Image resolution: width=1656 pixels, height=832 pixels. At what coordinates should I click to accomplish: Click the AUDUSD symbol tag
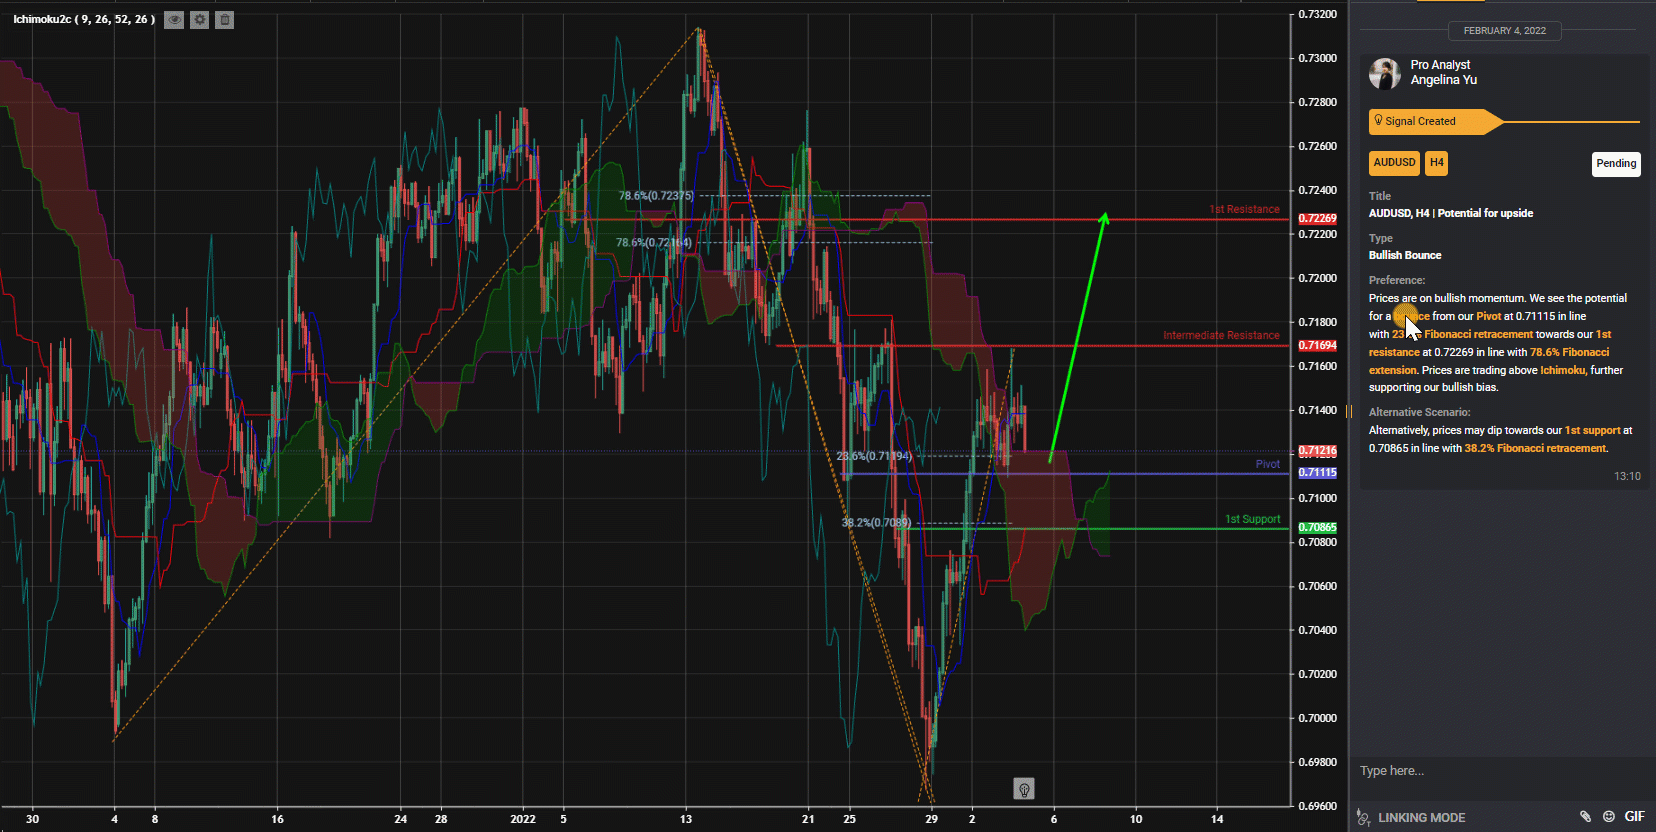point(1394,163)
